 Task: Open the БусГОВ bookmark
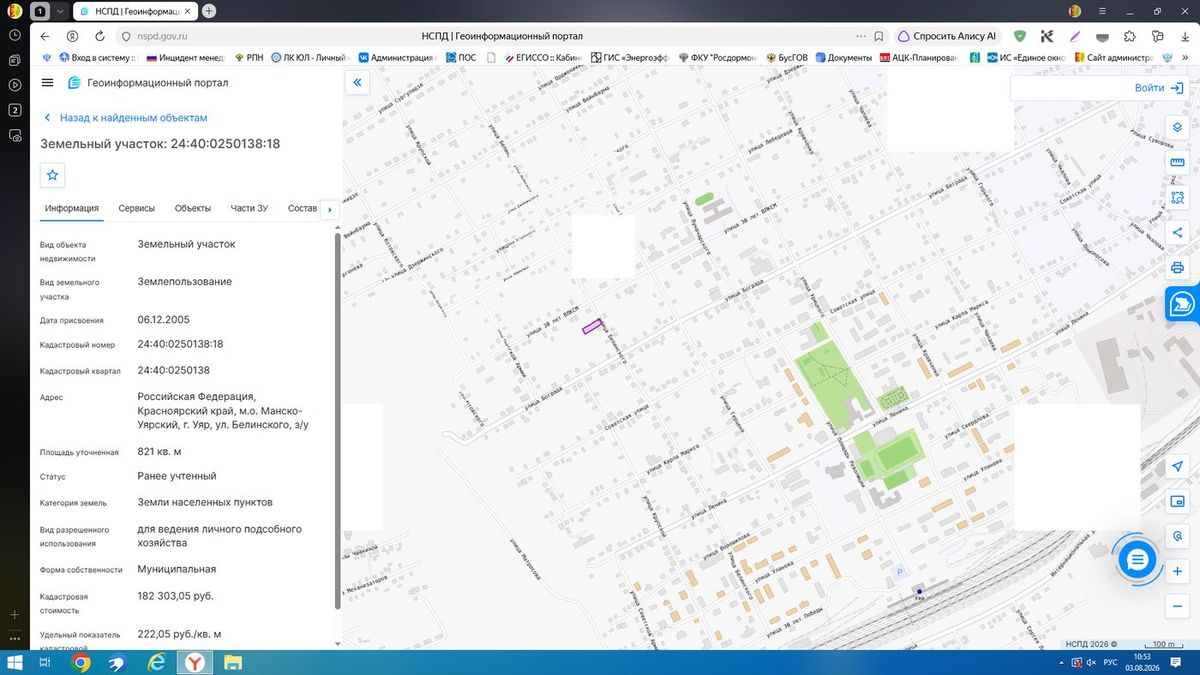tap(785, 58)
